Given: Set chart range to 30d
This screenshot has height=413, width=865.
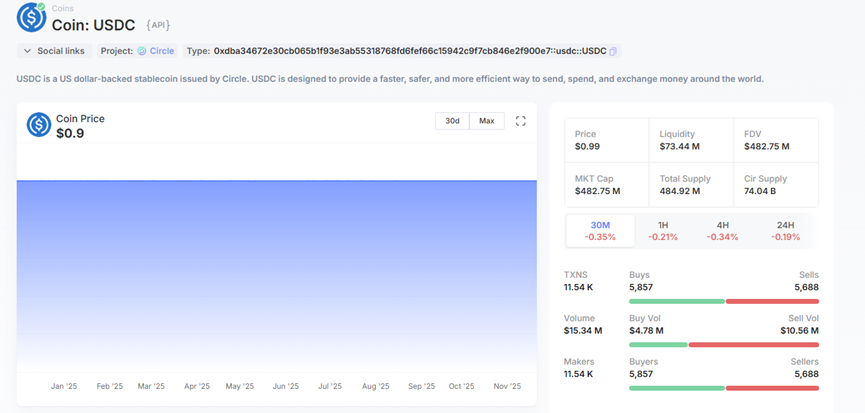Looking at the screenshot, I should pyautogui.click(x=452, y=121).
